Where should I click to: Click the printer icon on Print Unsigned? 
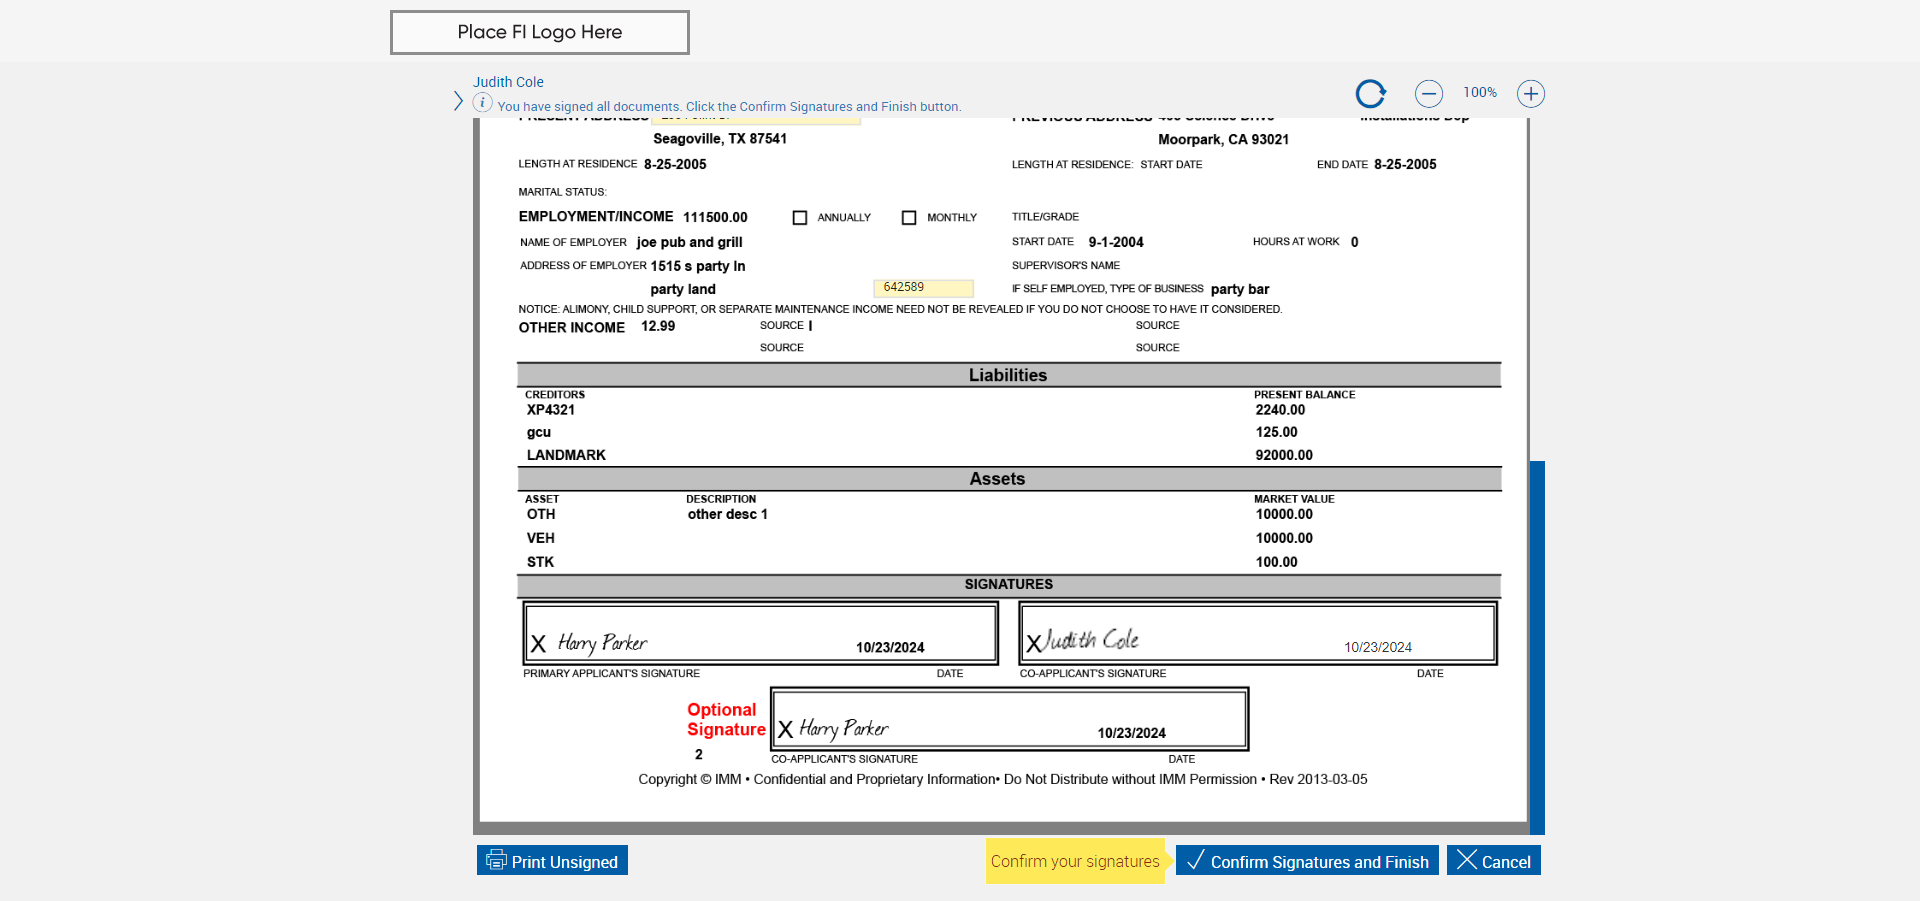(496, 860)
